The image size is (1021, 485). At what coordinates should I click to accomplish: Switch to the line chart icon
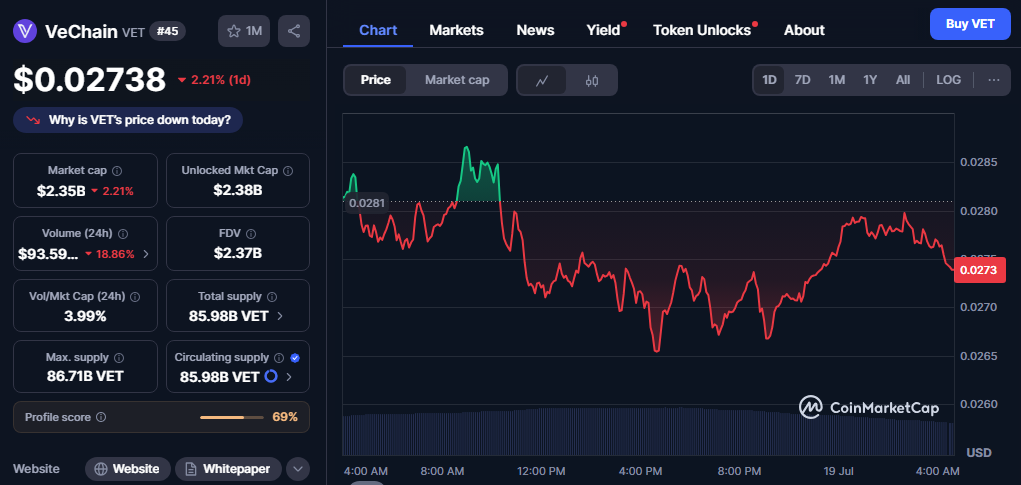(x=542, y=80)
